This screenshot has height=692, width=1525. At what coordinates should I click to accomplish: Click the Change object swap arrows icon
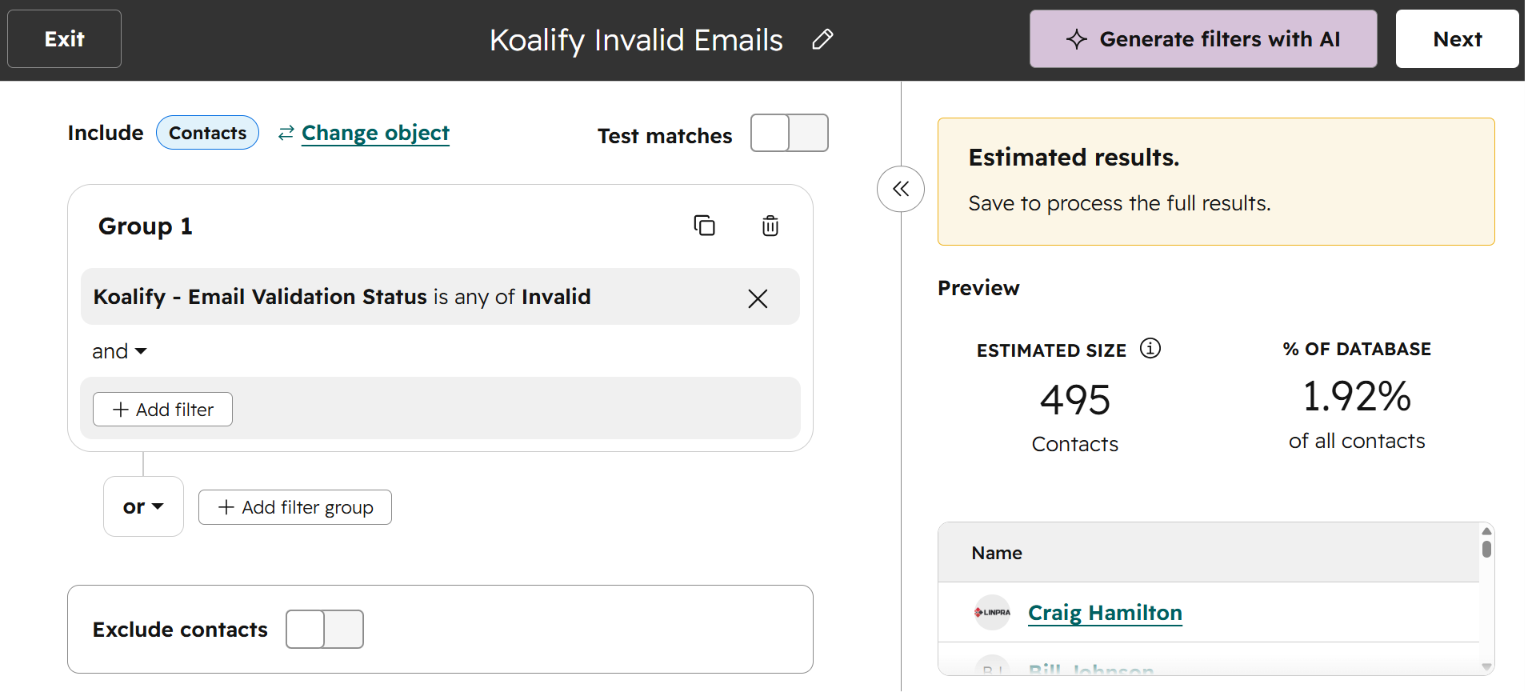(x=286, y=133)
